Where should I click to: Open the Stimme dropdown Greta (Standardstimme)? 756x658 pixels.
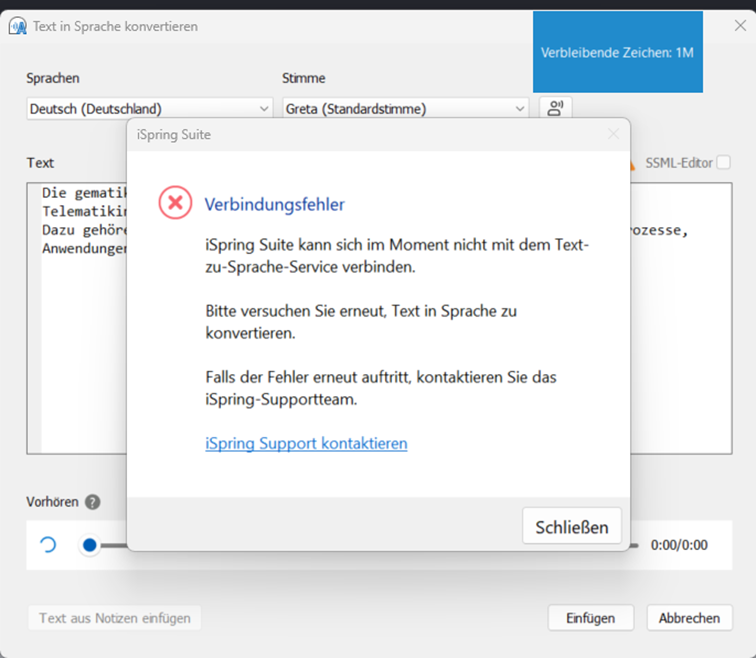[405, 108]
